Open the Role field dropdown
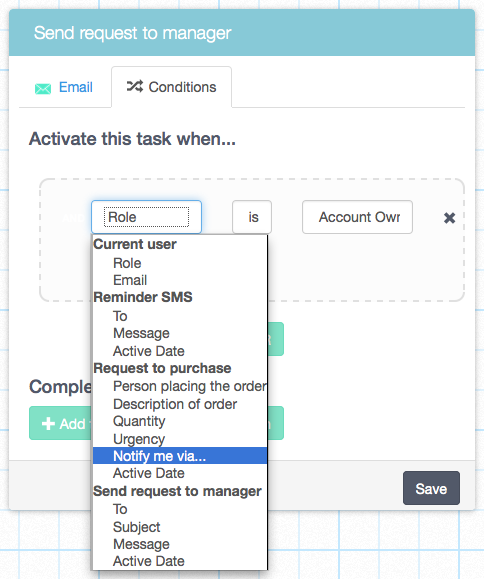The width and height of the screenshot is (484, 579). [146, 217]
